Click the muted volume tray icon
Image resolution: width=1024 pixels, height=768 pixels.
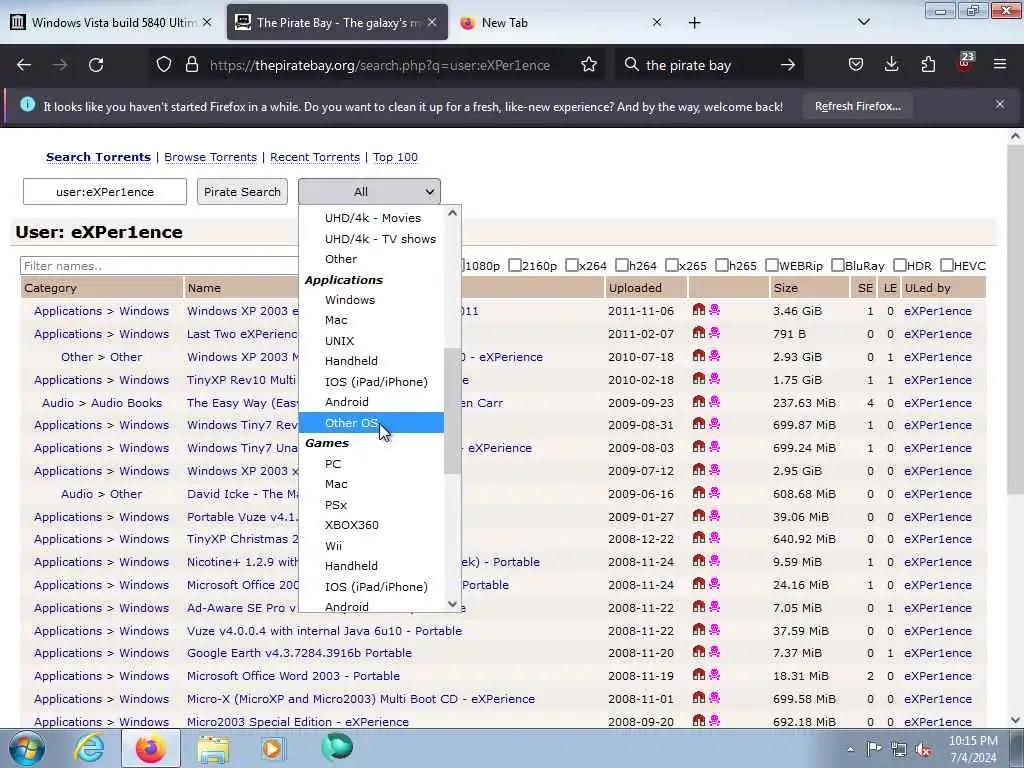coord(923,750)
